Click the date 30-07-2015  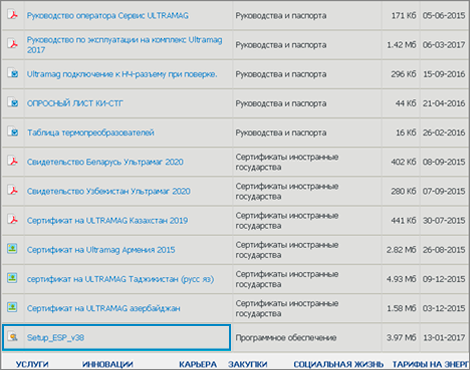click(x=444, y=221)
